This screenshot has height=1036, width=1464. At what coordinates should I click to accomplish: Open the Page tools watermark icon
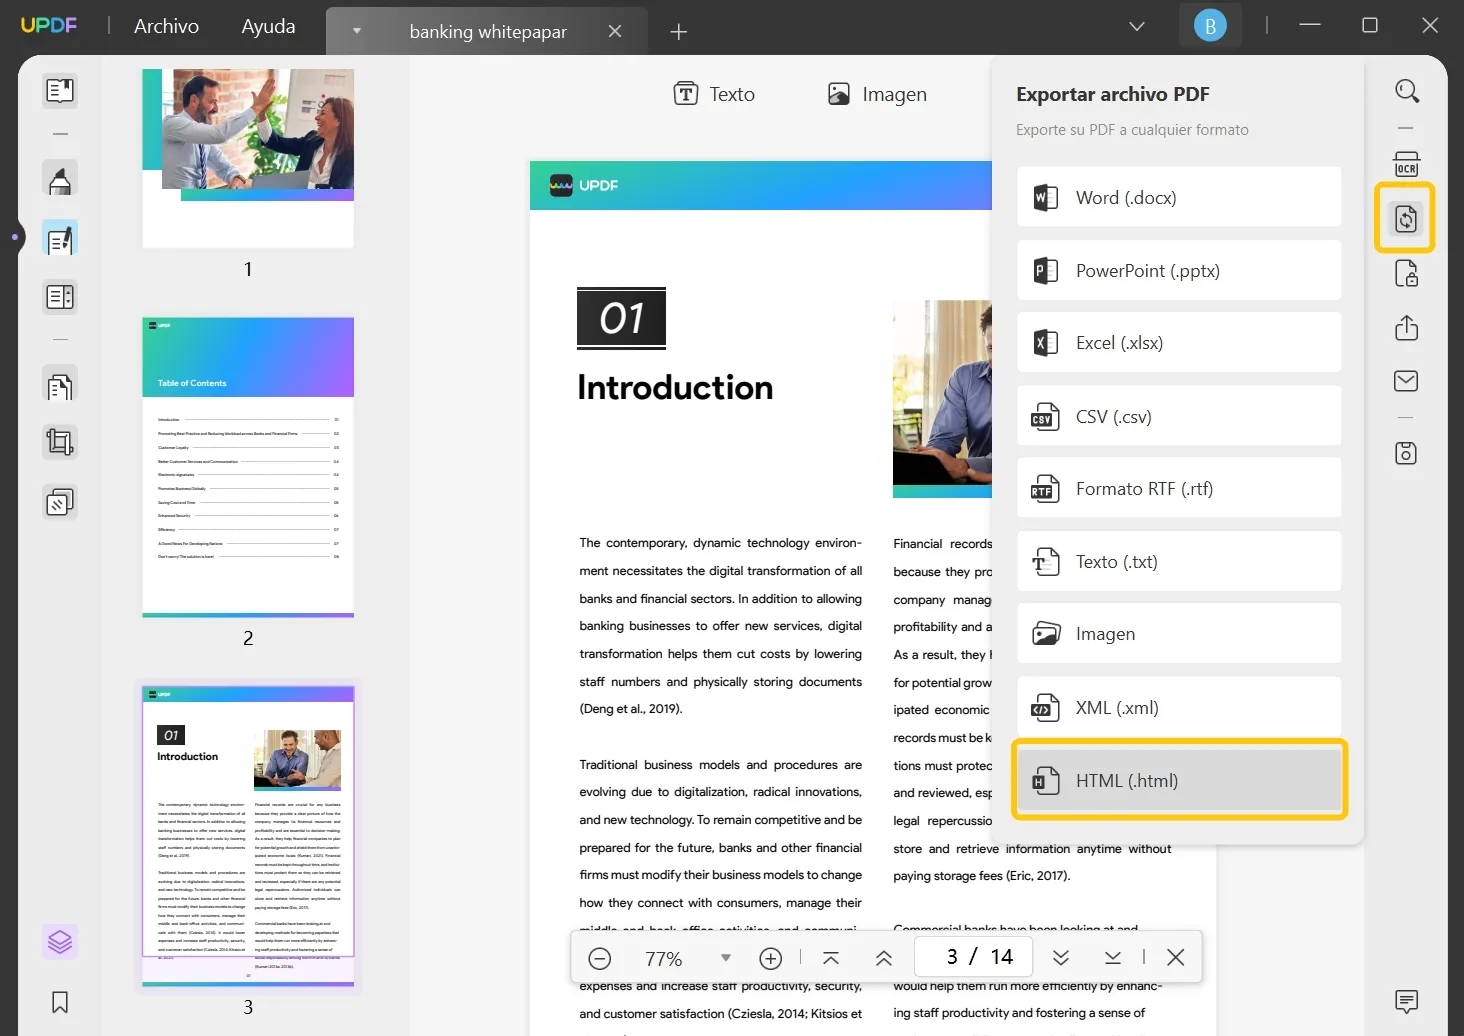coord(60,502)
